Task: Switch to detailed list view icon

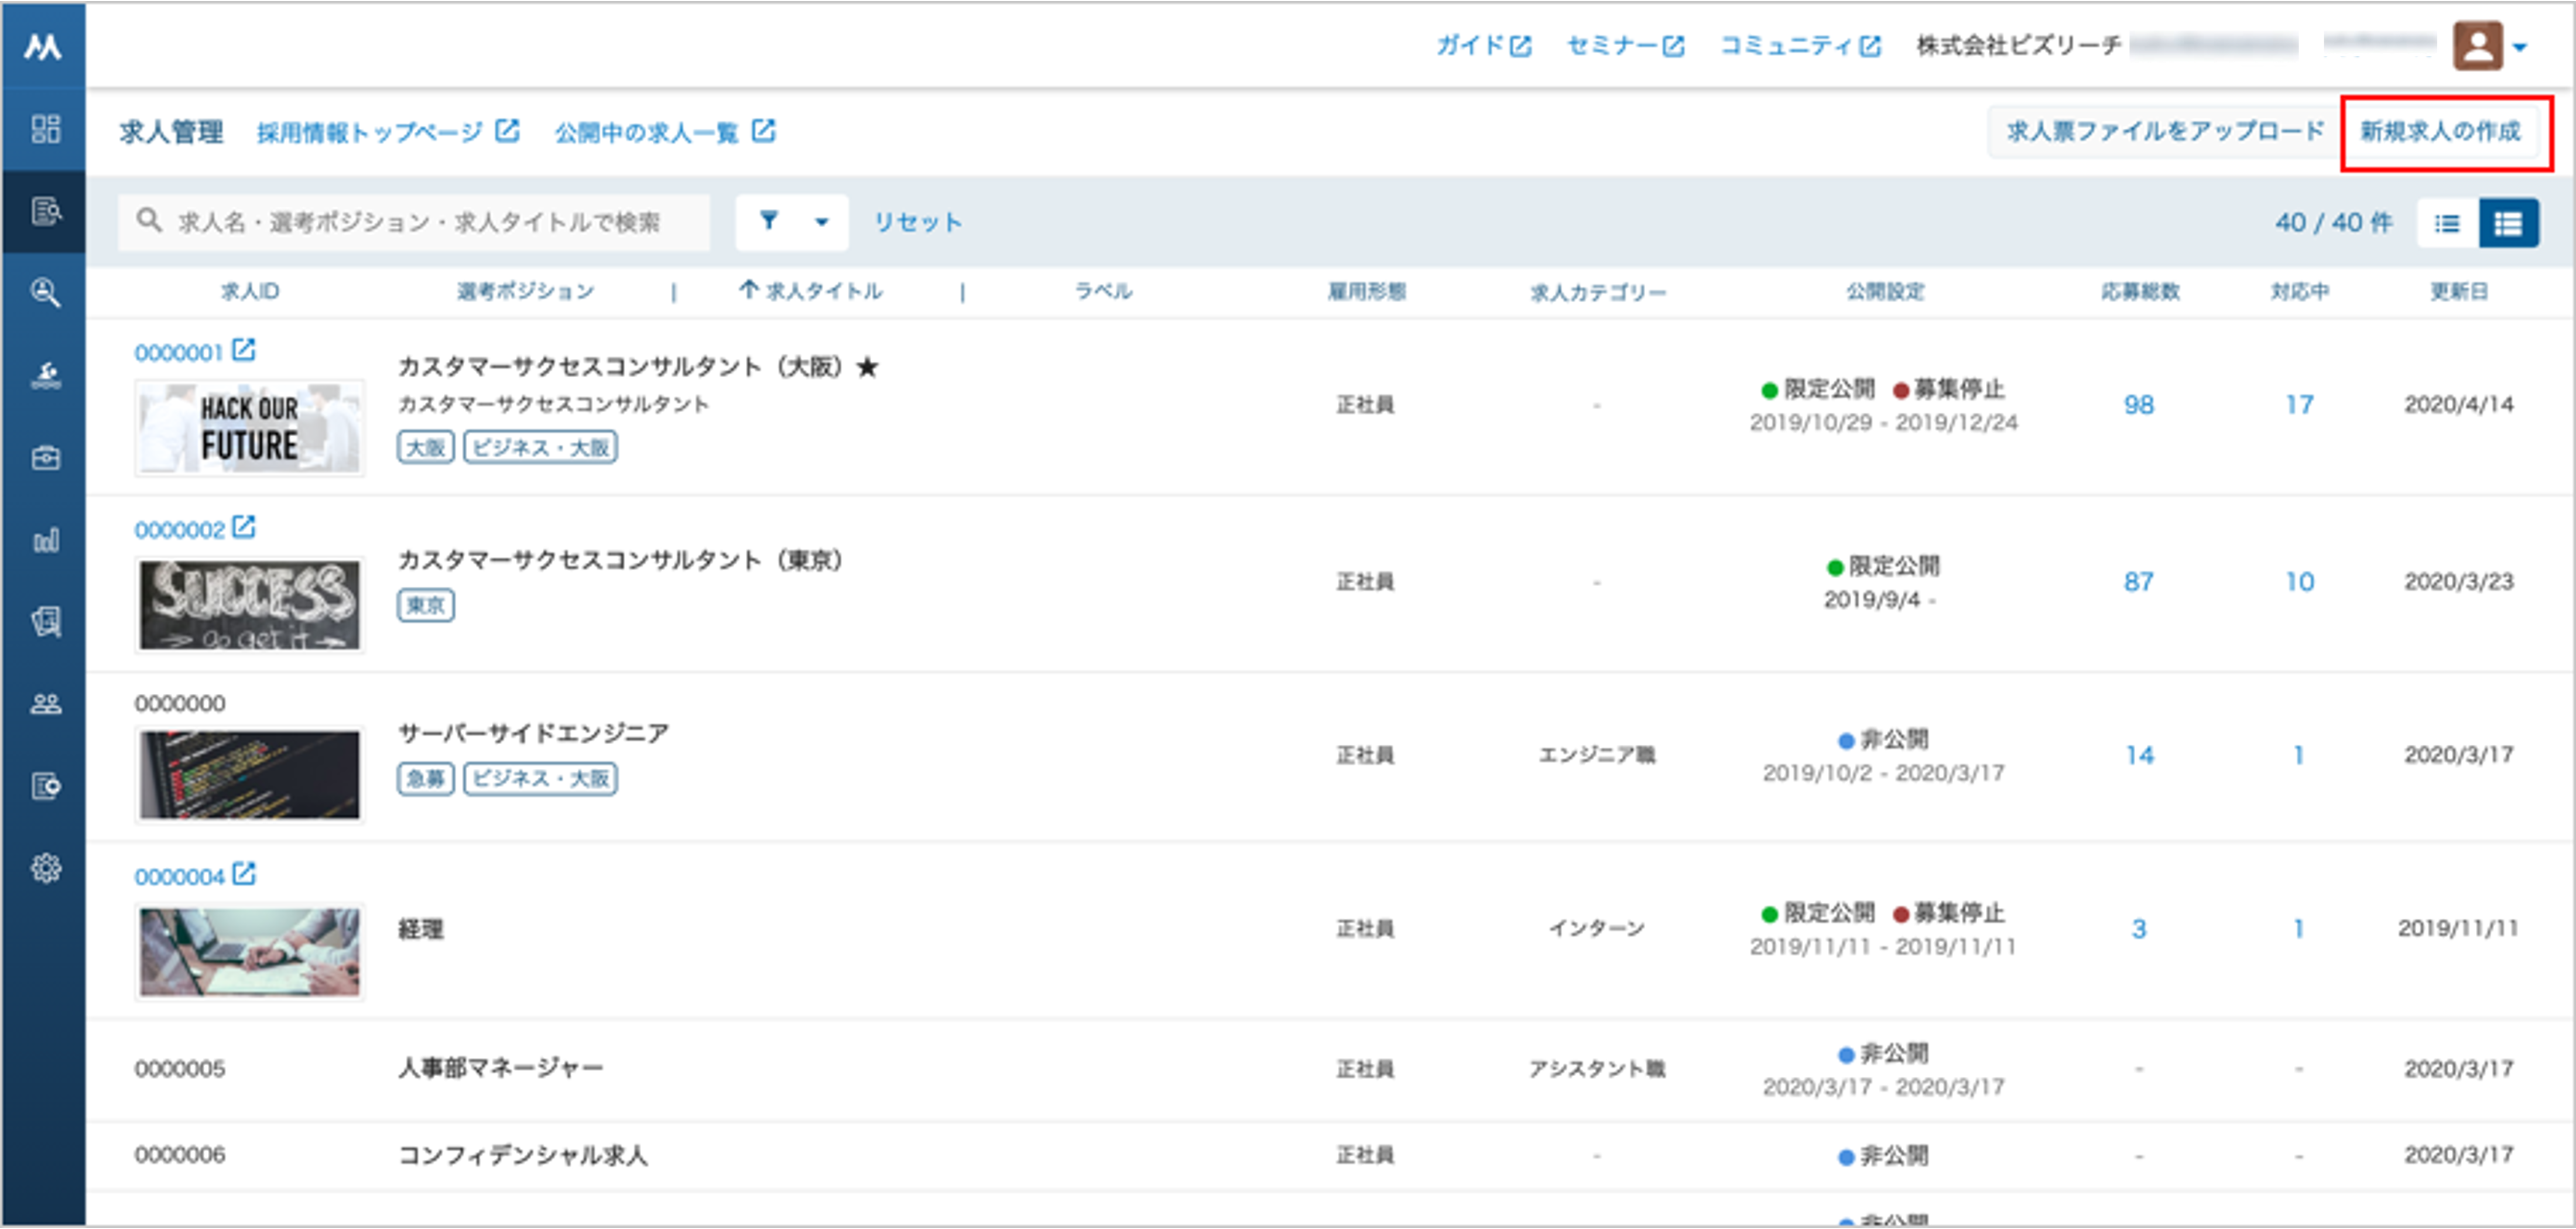Action: 2508,223
